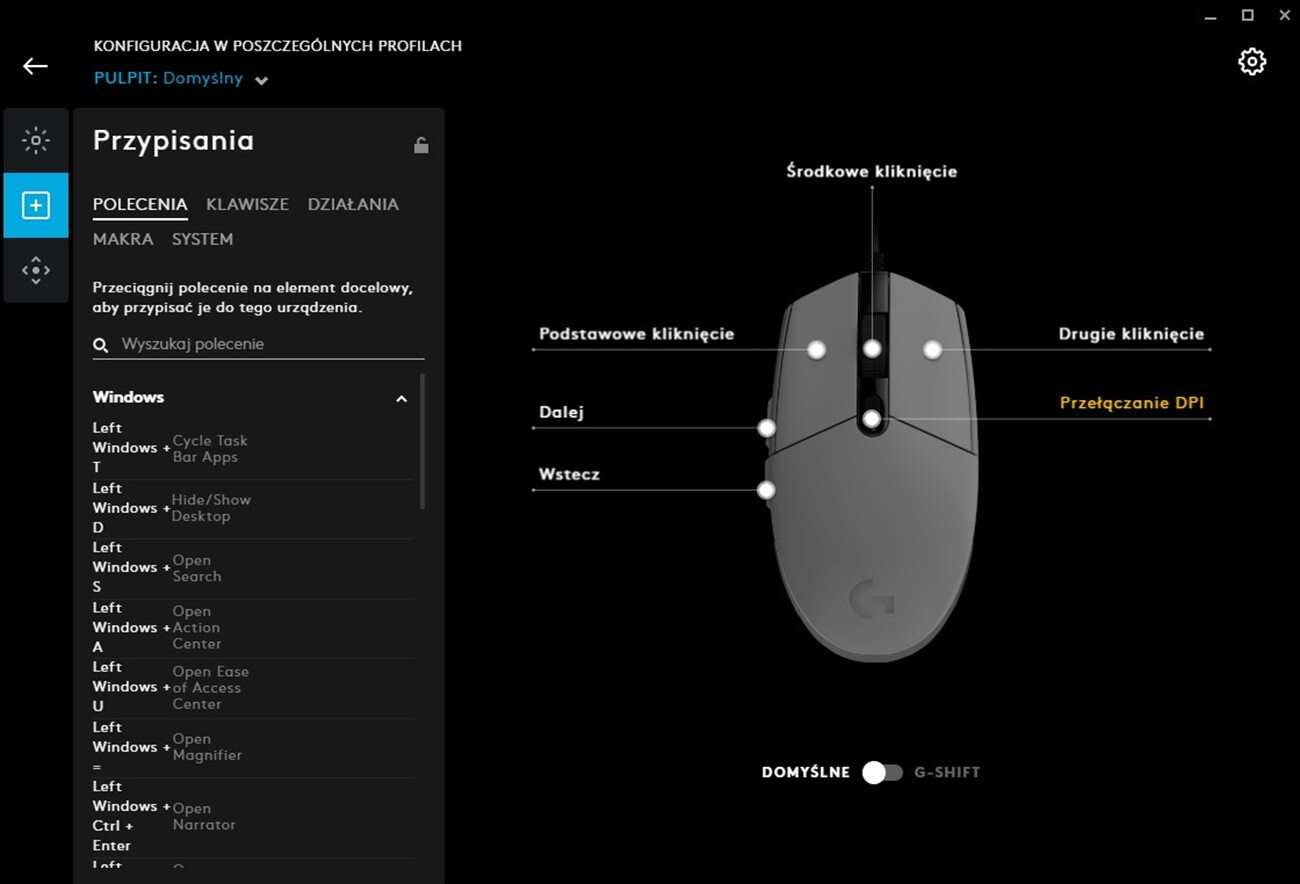The width and height of the screenshot is (1300, 884).
Task: Click the search magnifier icon
Action: click(101, 345)
